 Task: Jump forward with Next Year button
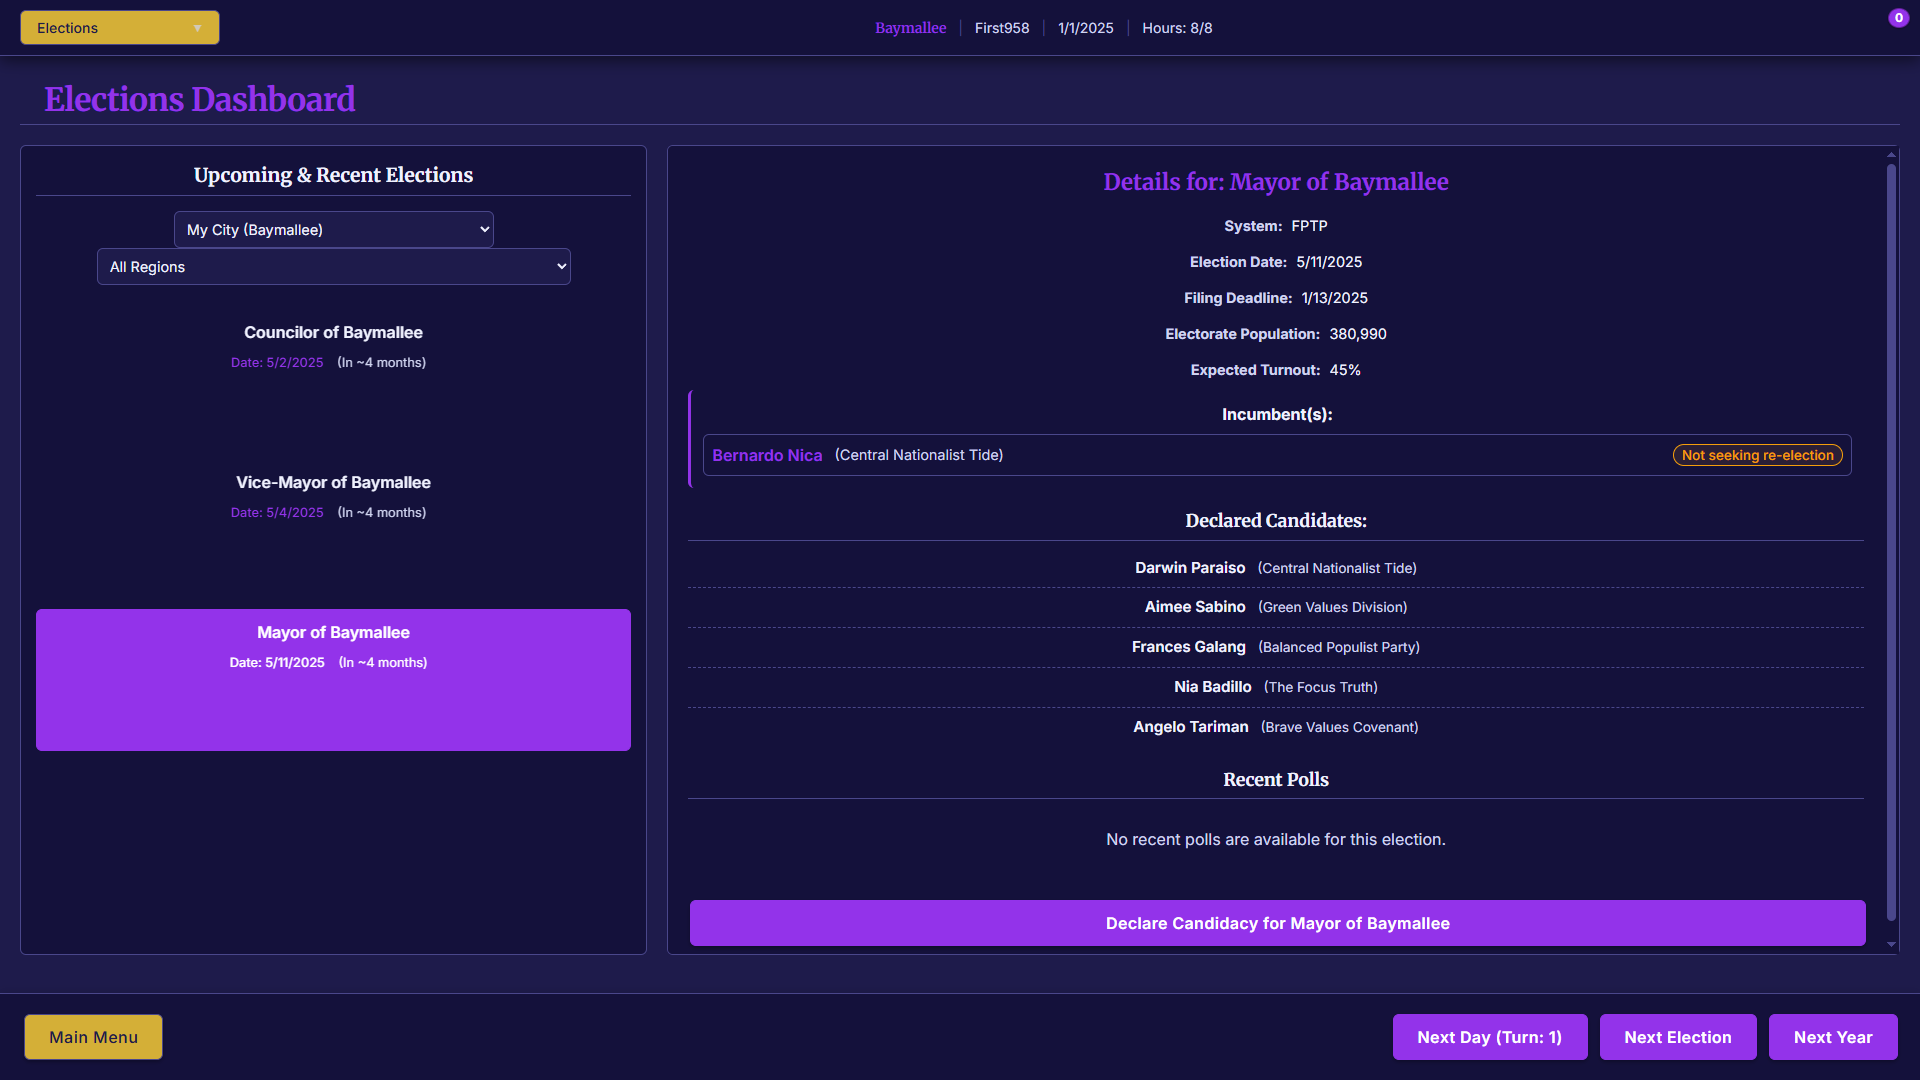1832,1037
